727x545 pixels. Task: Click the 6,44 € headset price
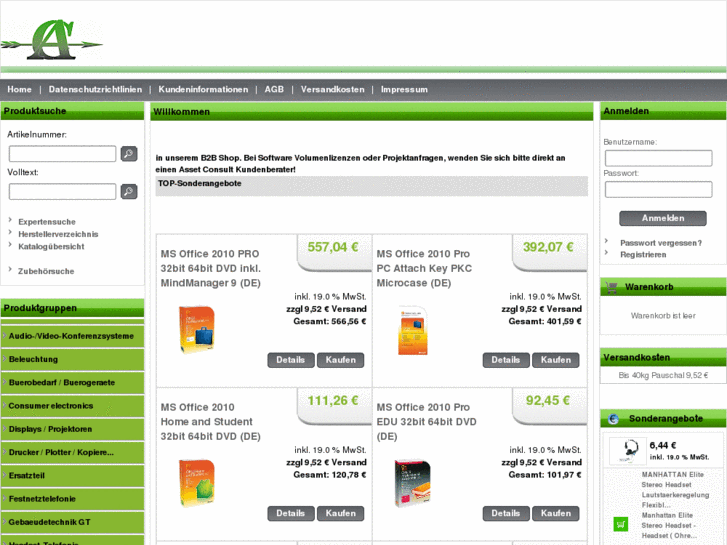[663, 445]
